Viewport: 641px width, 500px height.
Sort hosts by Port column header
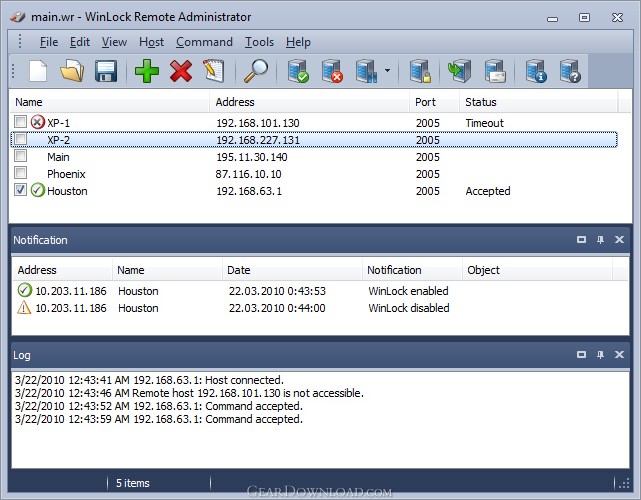(x=434, y=102)
